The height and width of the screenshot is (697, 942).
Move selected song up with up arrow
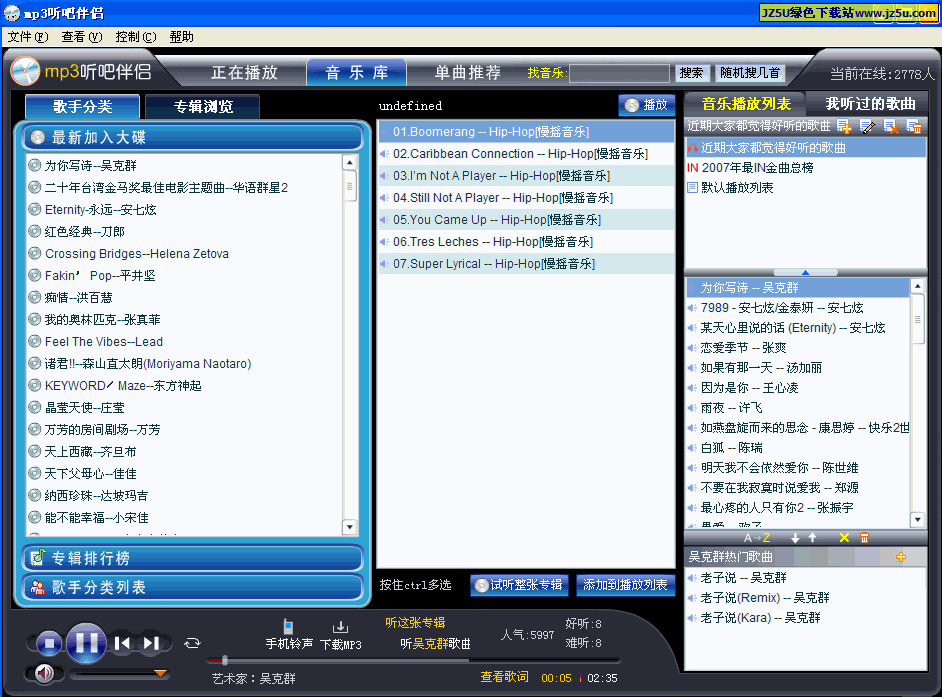click(812, 538)
